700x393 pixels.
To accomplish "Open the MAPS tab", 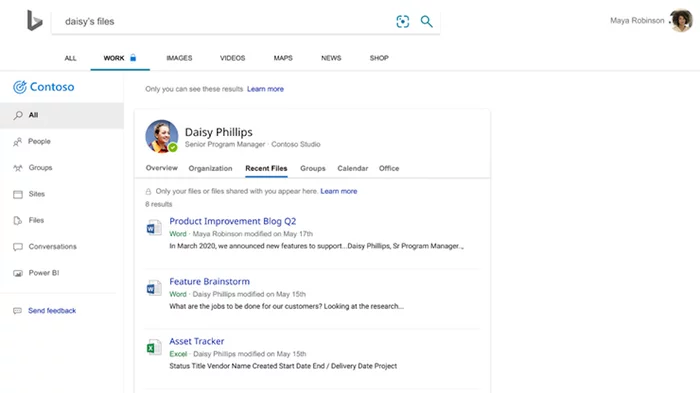I will click(x=283, y=58).
